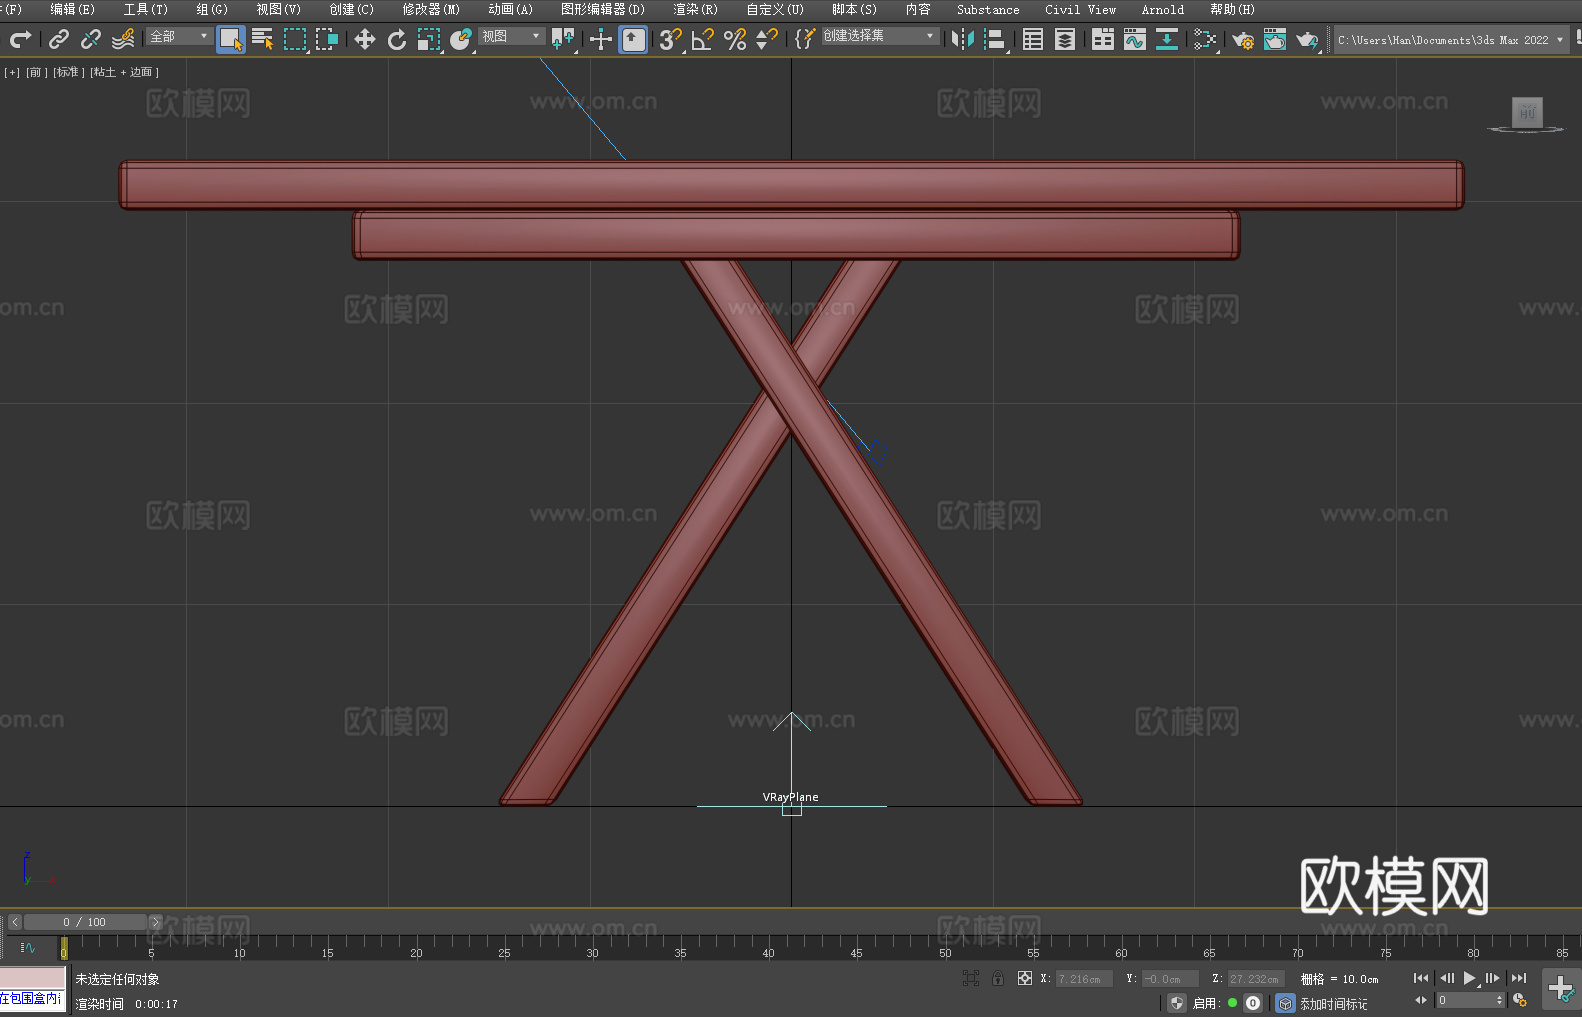Activate the Select Object tool
Image resolution: width=1582 pixels, height=1017 pixels.
click(231, 39)
